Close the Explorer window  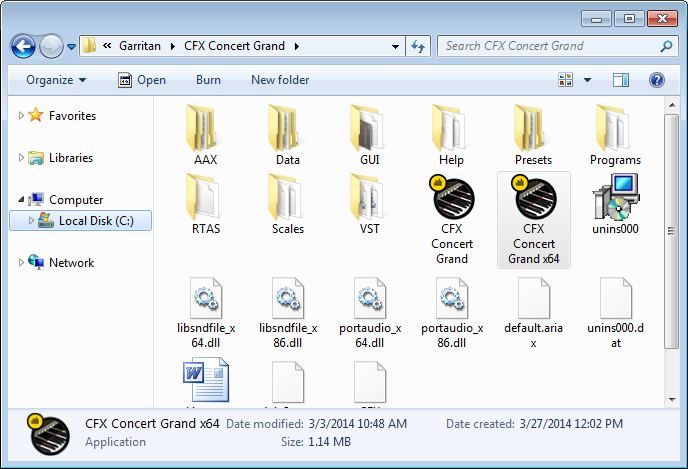[x=662, y=18]
